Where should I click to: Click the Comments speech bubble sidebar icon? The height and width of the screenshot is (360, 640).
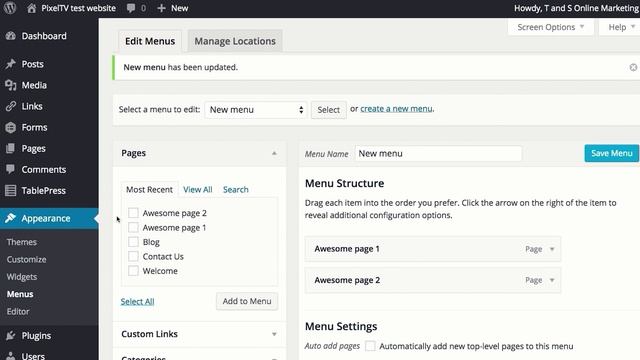click(11, 169)
